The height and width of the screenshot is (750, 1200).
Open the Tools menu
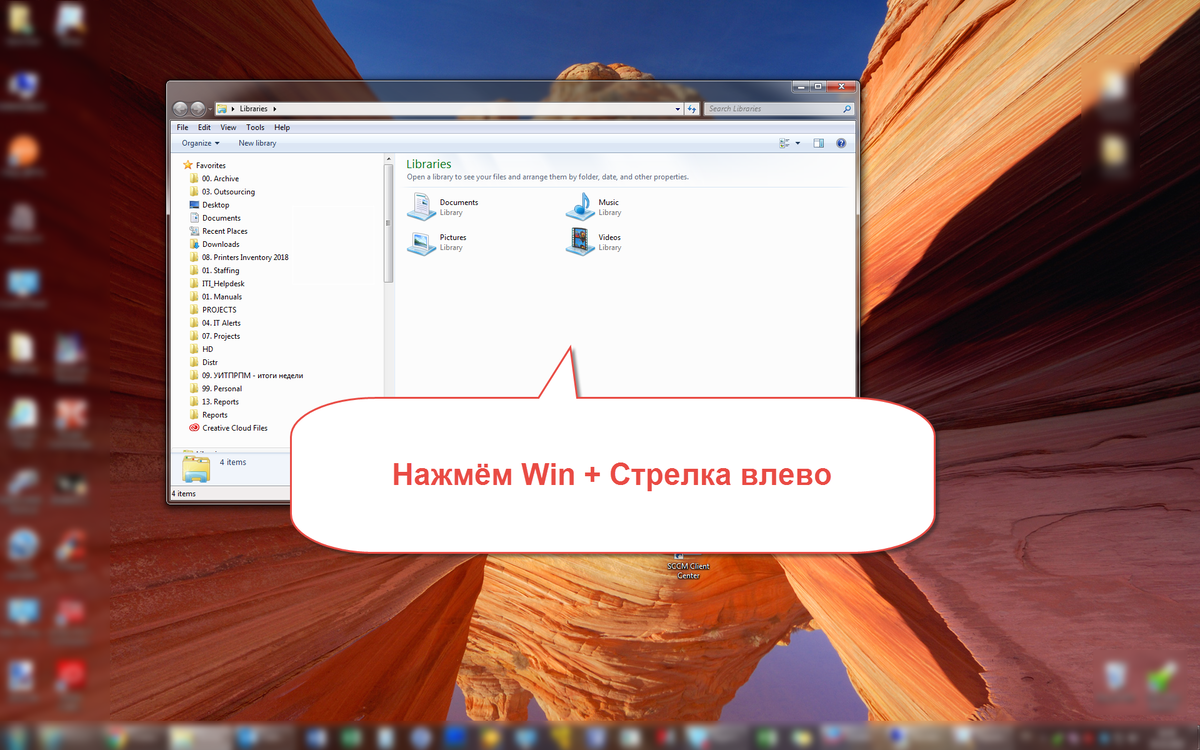255,127
